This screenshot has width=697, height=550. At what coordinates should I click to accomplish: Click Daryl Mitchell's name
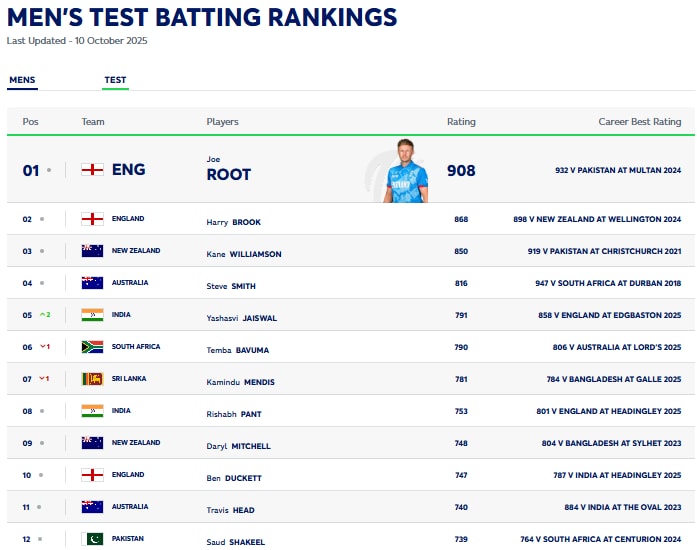[238, 446]
